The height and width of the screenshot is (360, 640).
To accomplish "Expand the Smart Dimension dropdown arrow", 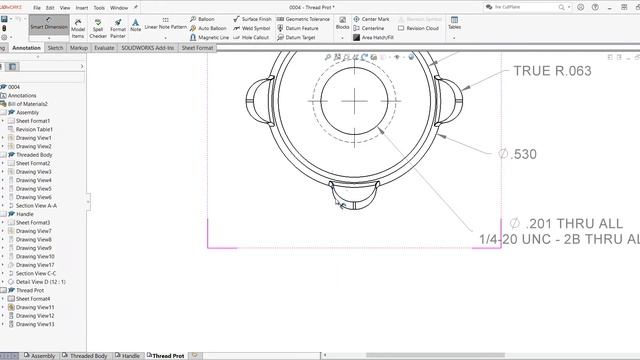I will point(49,38).
